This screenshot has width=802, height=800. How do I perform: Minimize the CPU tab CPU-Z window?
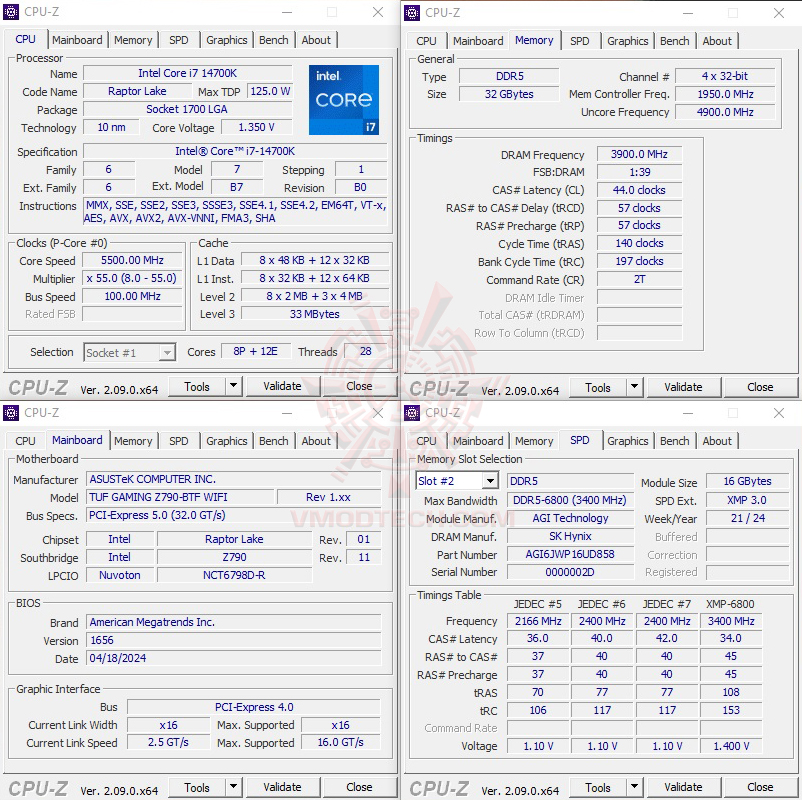287,12
